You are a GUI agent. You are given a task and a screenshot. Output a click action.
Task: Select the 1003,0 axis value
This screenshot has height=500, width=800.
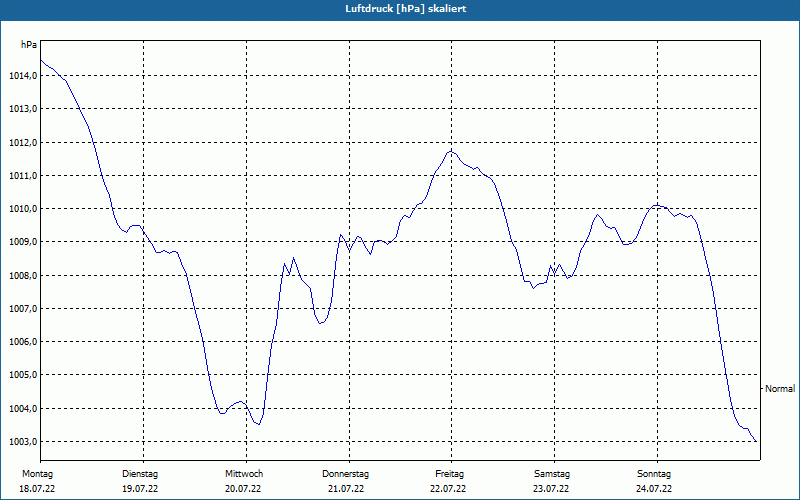click(23, 442)
